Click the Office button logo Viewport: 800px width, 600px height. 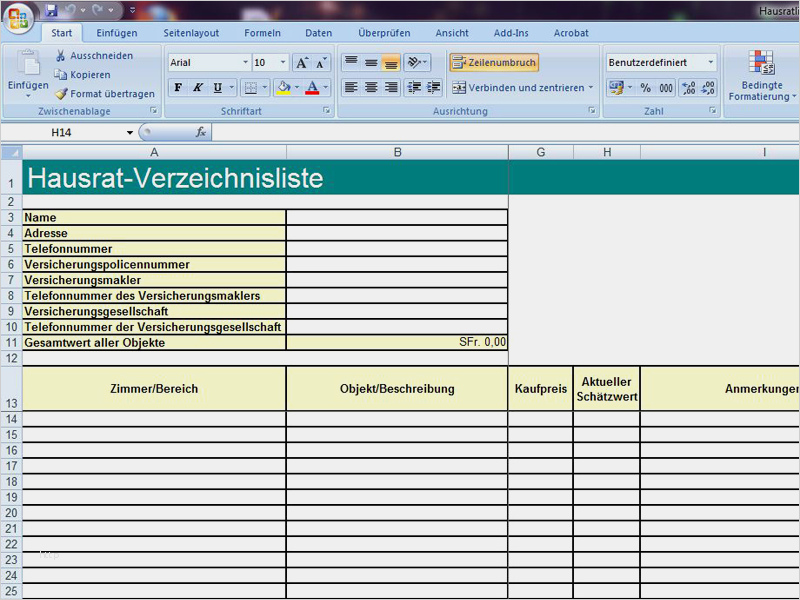click(18, 20)
